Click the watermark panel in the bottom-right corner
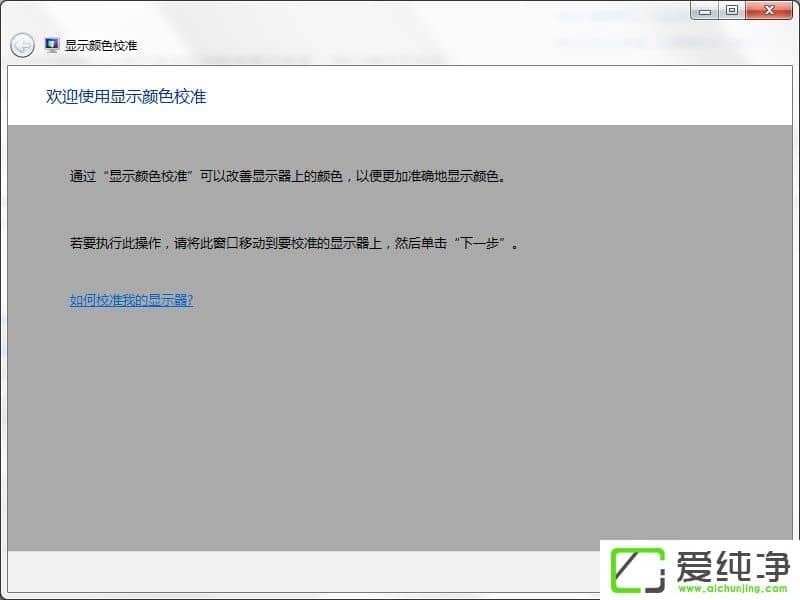The width and height of the screenshot is (800, 600). 700,570
